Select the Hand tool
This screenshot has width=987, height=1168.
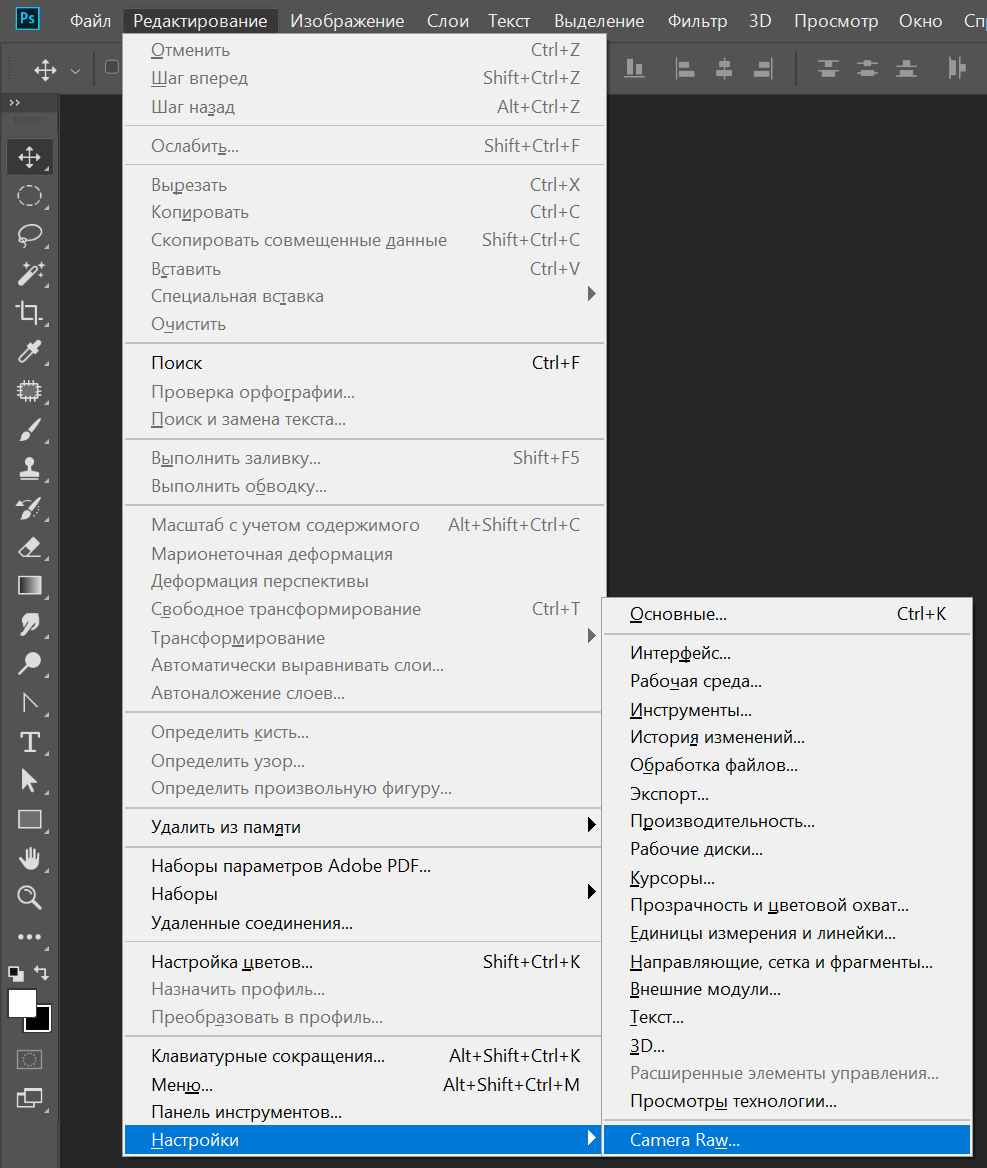(30, 858)
